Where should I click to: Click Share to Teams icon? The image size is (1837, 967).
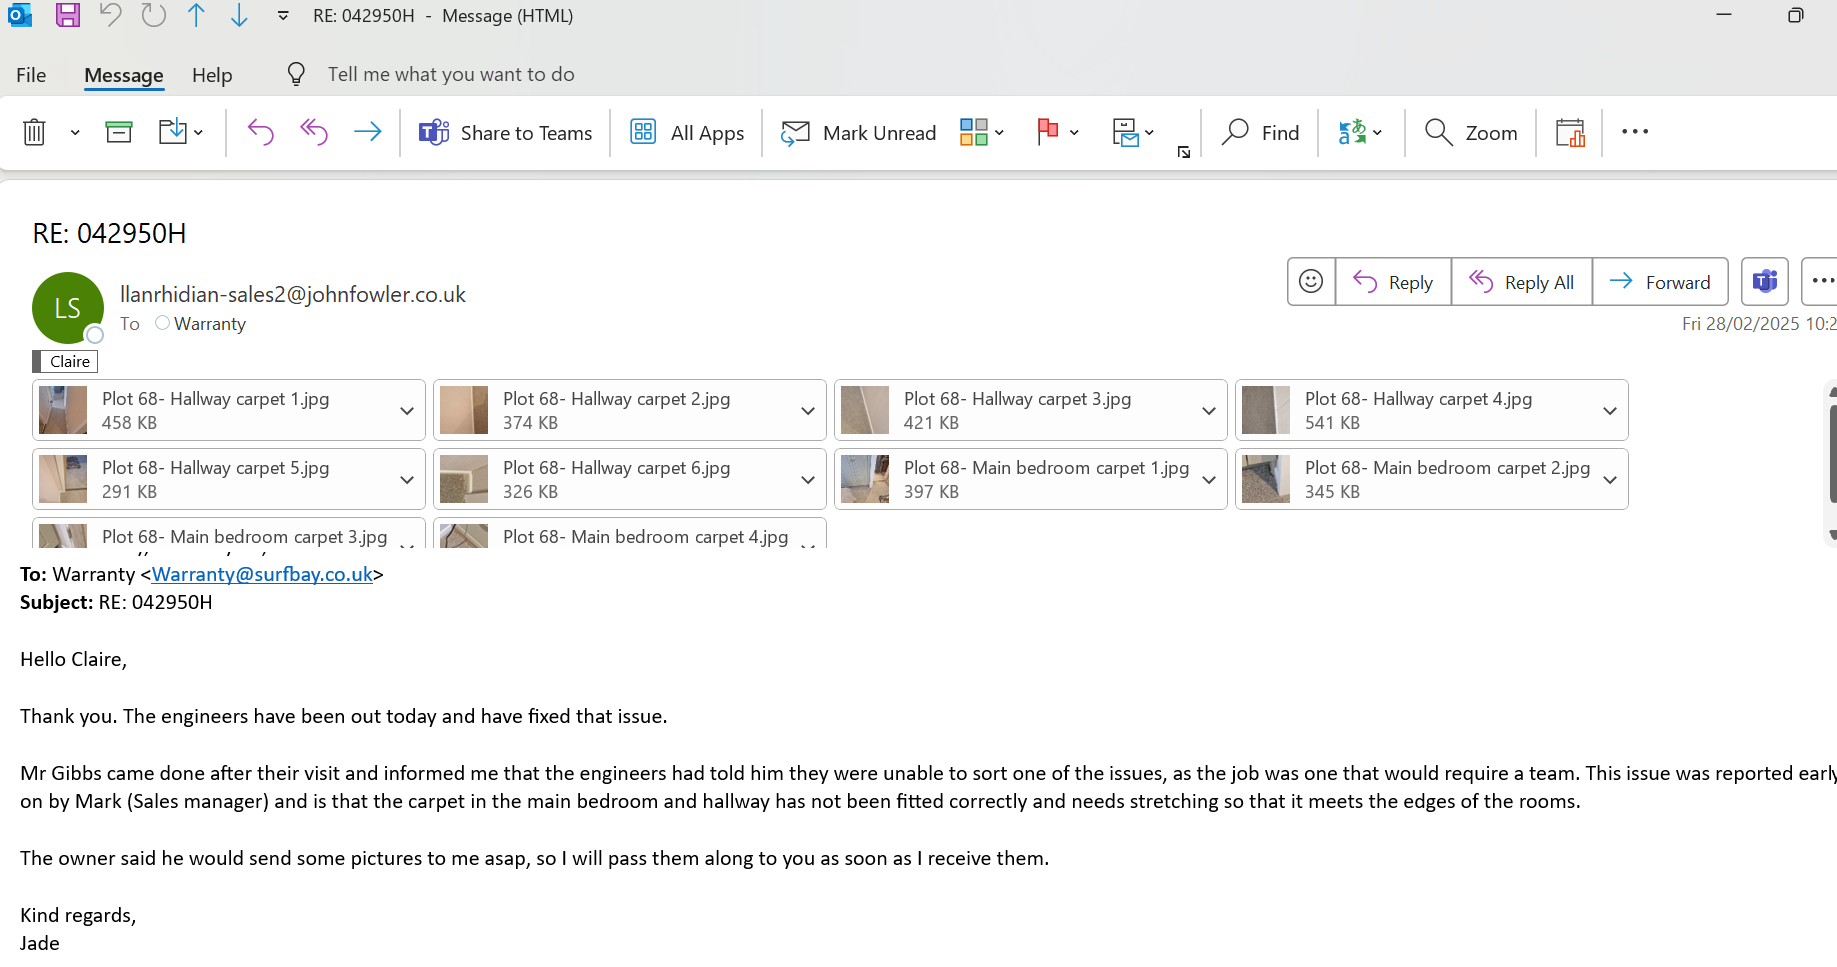(434, 132)
